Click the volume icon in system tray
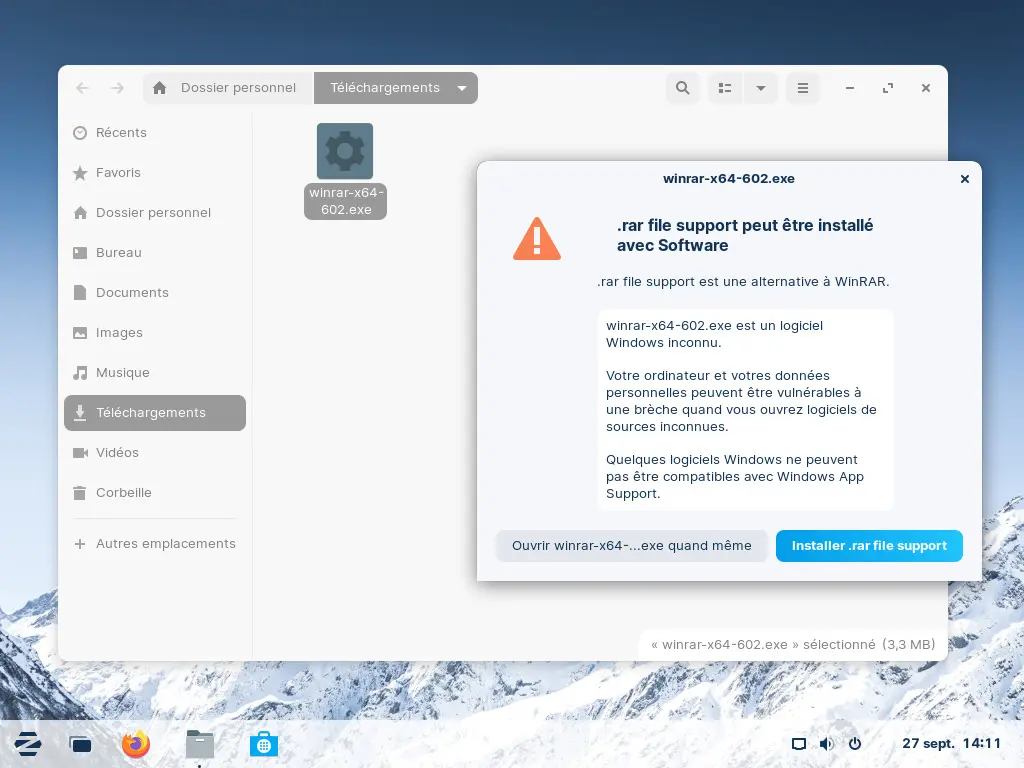 click(826, 744)
